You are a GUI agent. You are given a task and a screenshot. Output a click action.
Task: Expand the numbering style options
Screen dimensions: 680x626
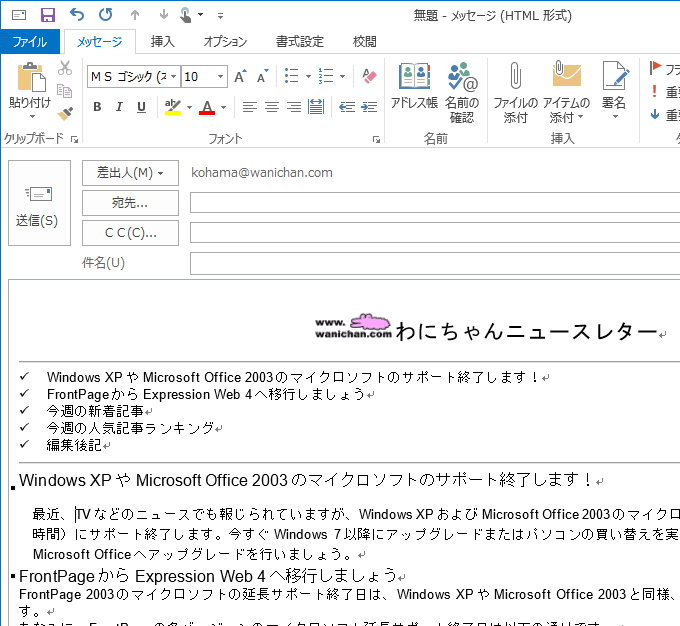coord(343,76)
